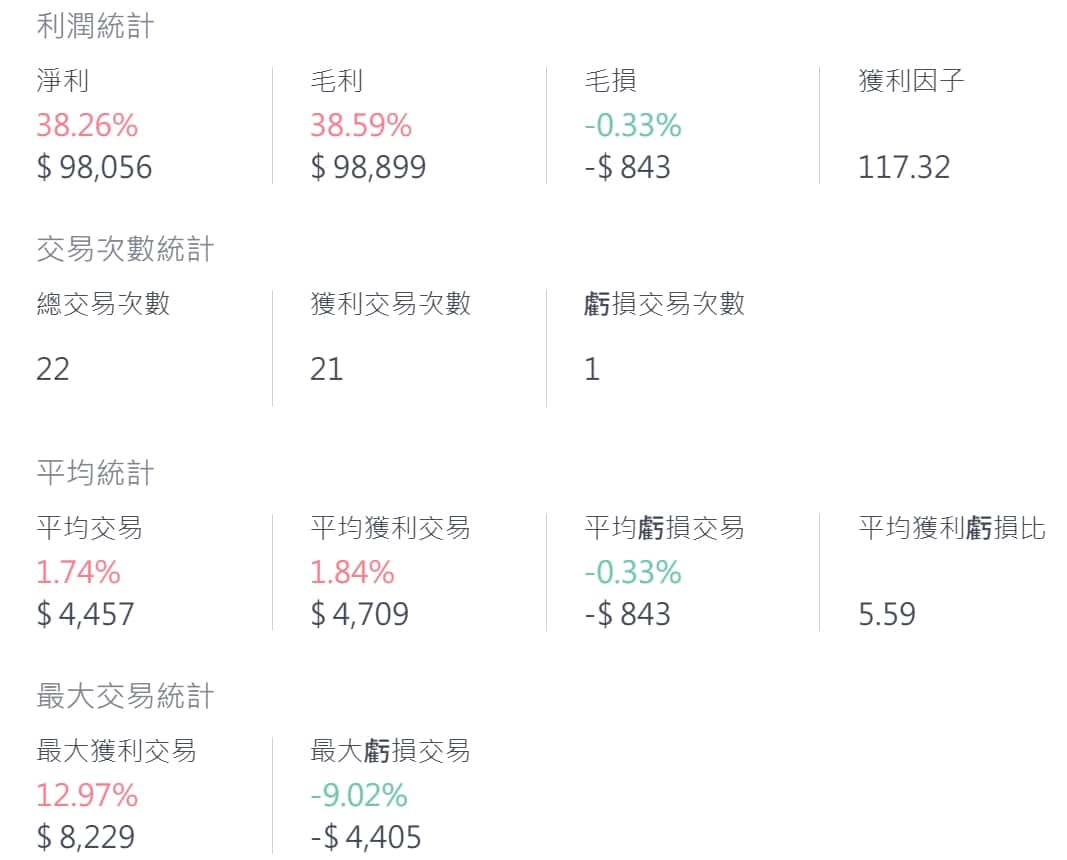The width and height of the screenshot is (1067, 860).
Task: Click the 最大虧損交易 amount -$ 4,405
Action: pyautogui.click(x=366, y=836)
